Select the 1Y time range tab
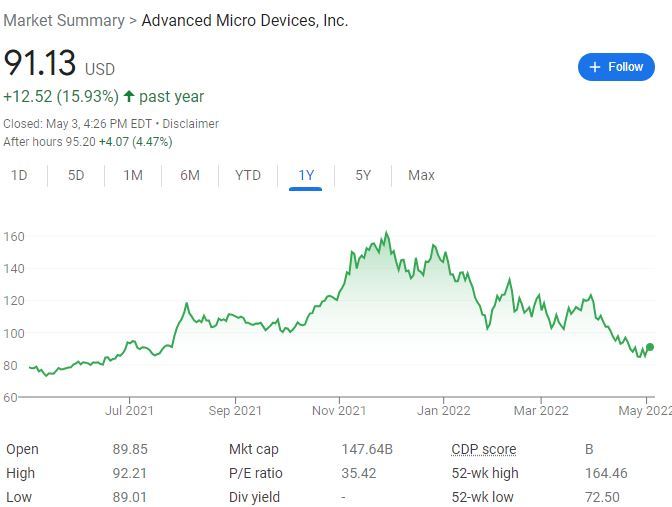 [x=306, y=175]
